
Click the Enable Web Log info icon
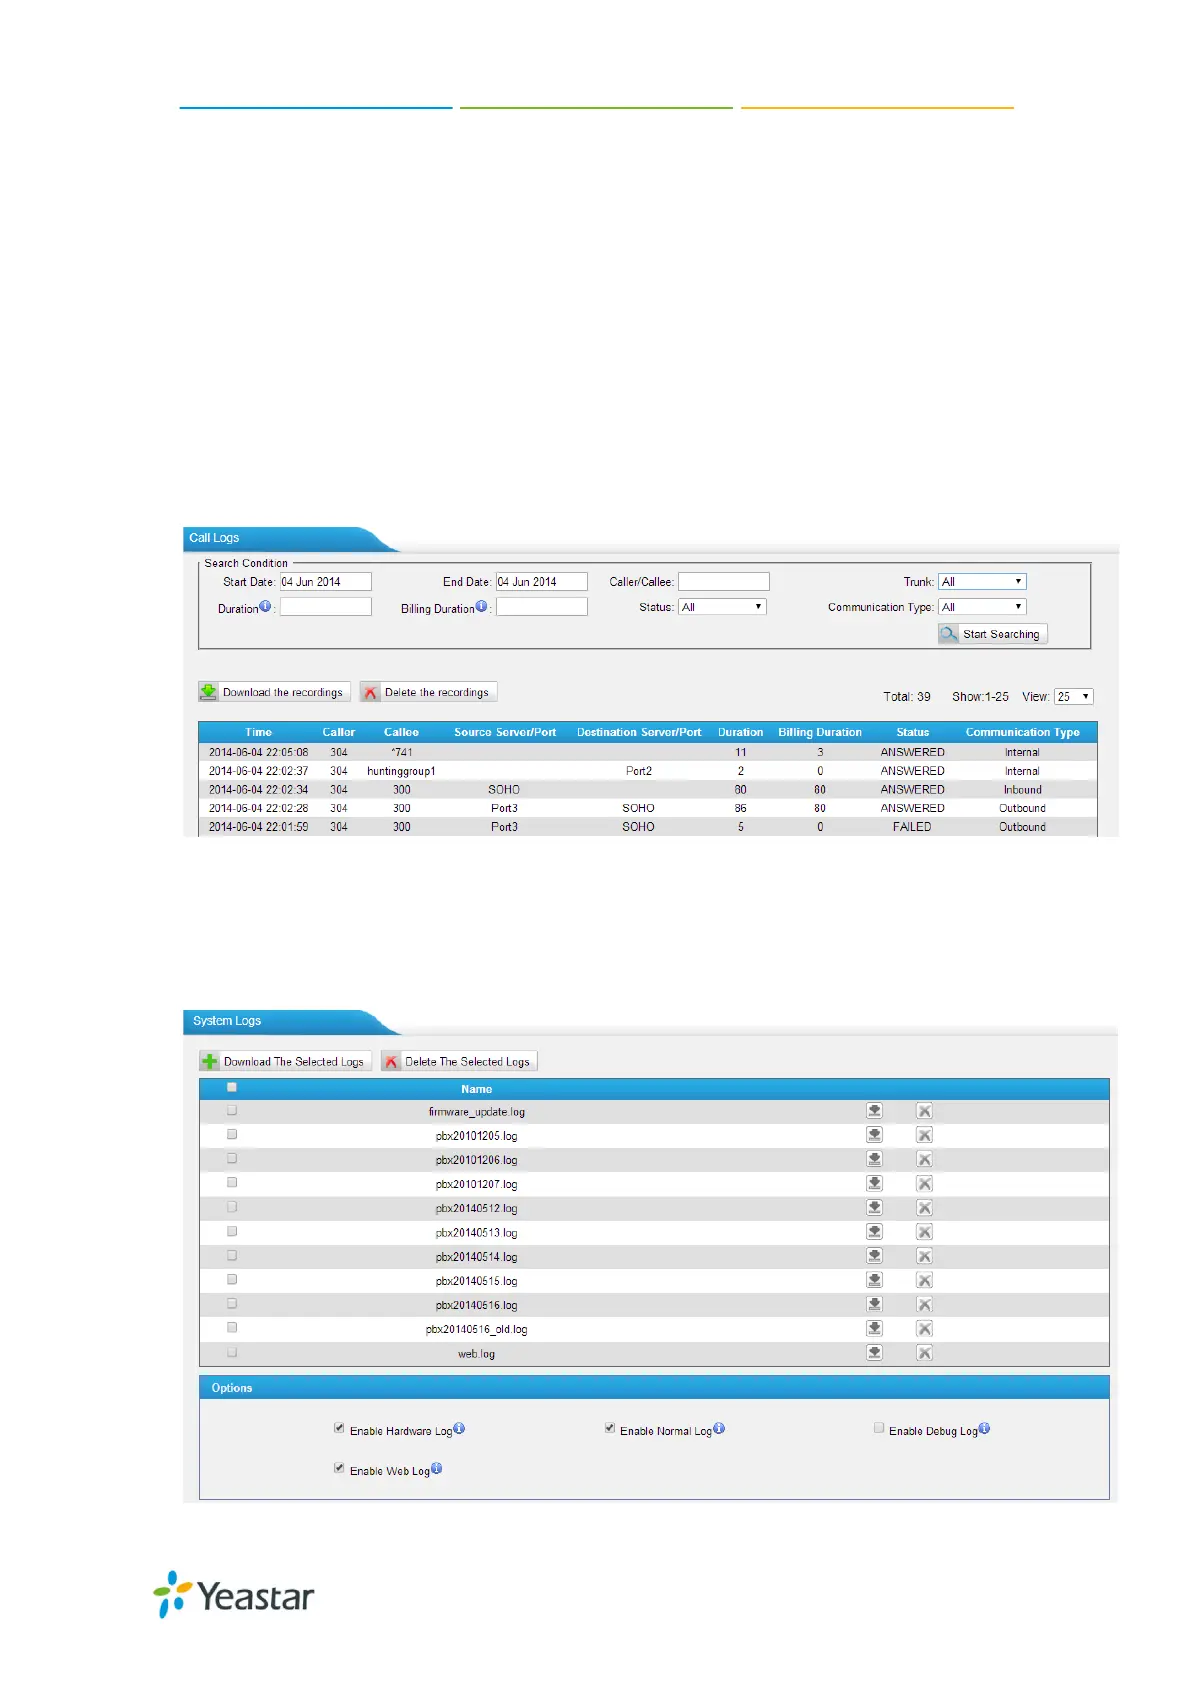[436, 1468]
